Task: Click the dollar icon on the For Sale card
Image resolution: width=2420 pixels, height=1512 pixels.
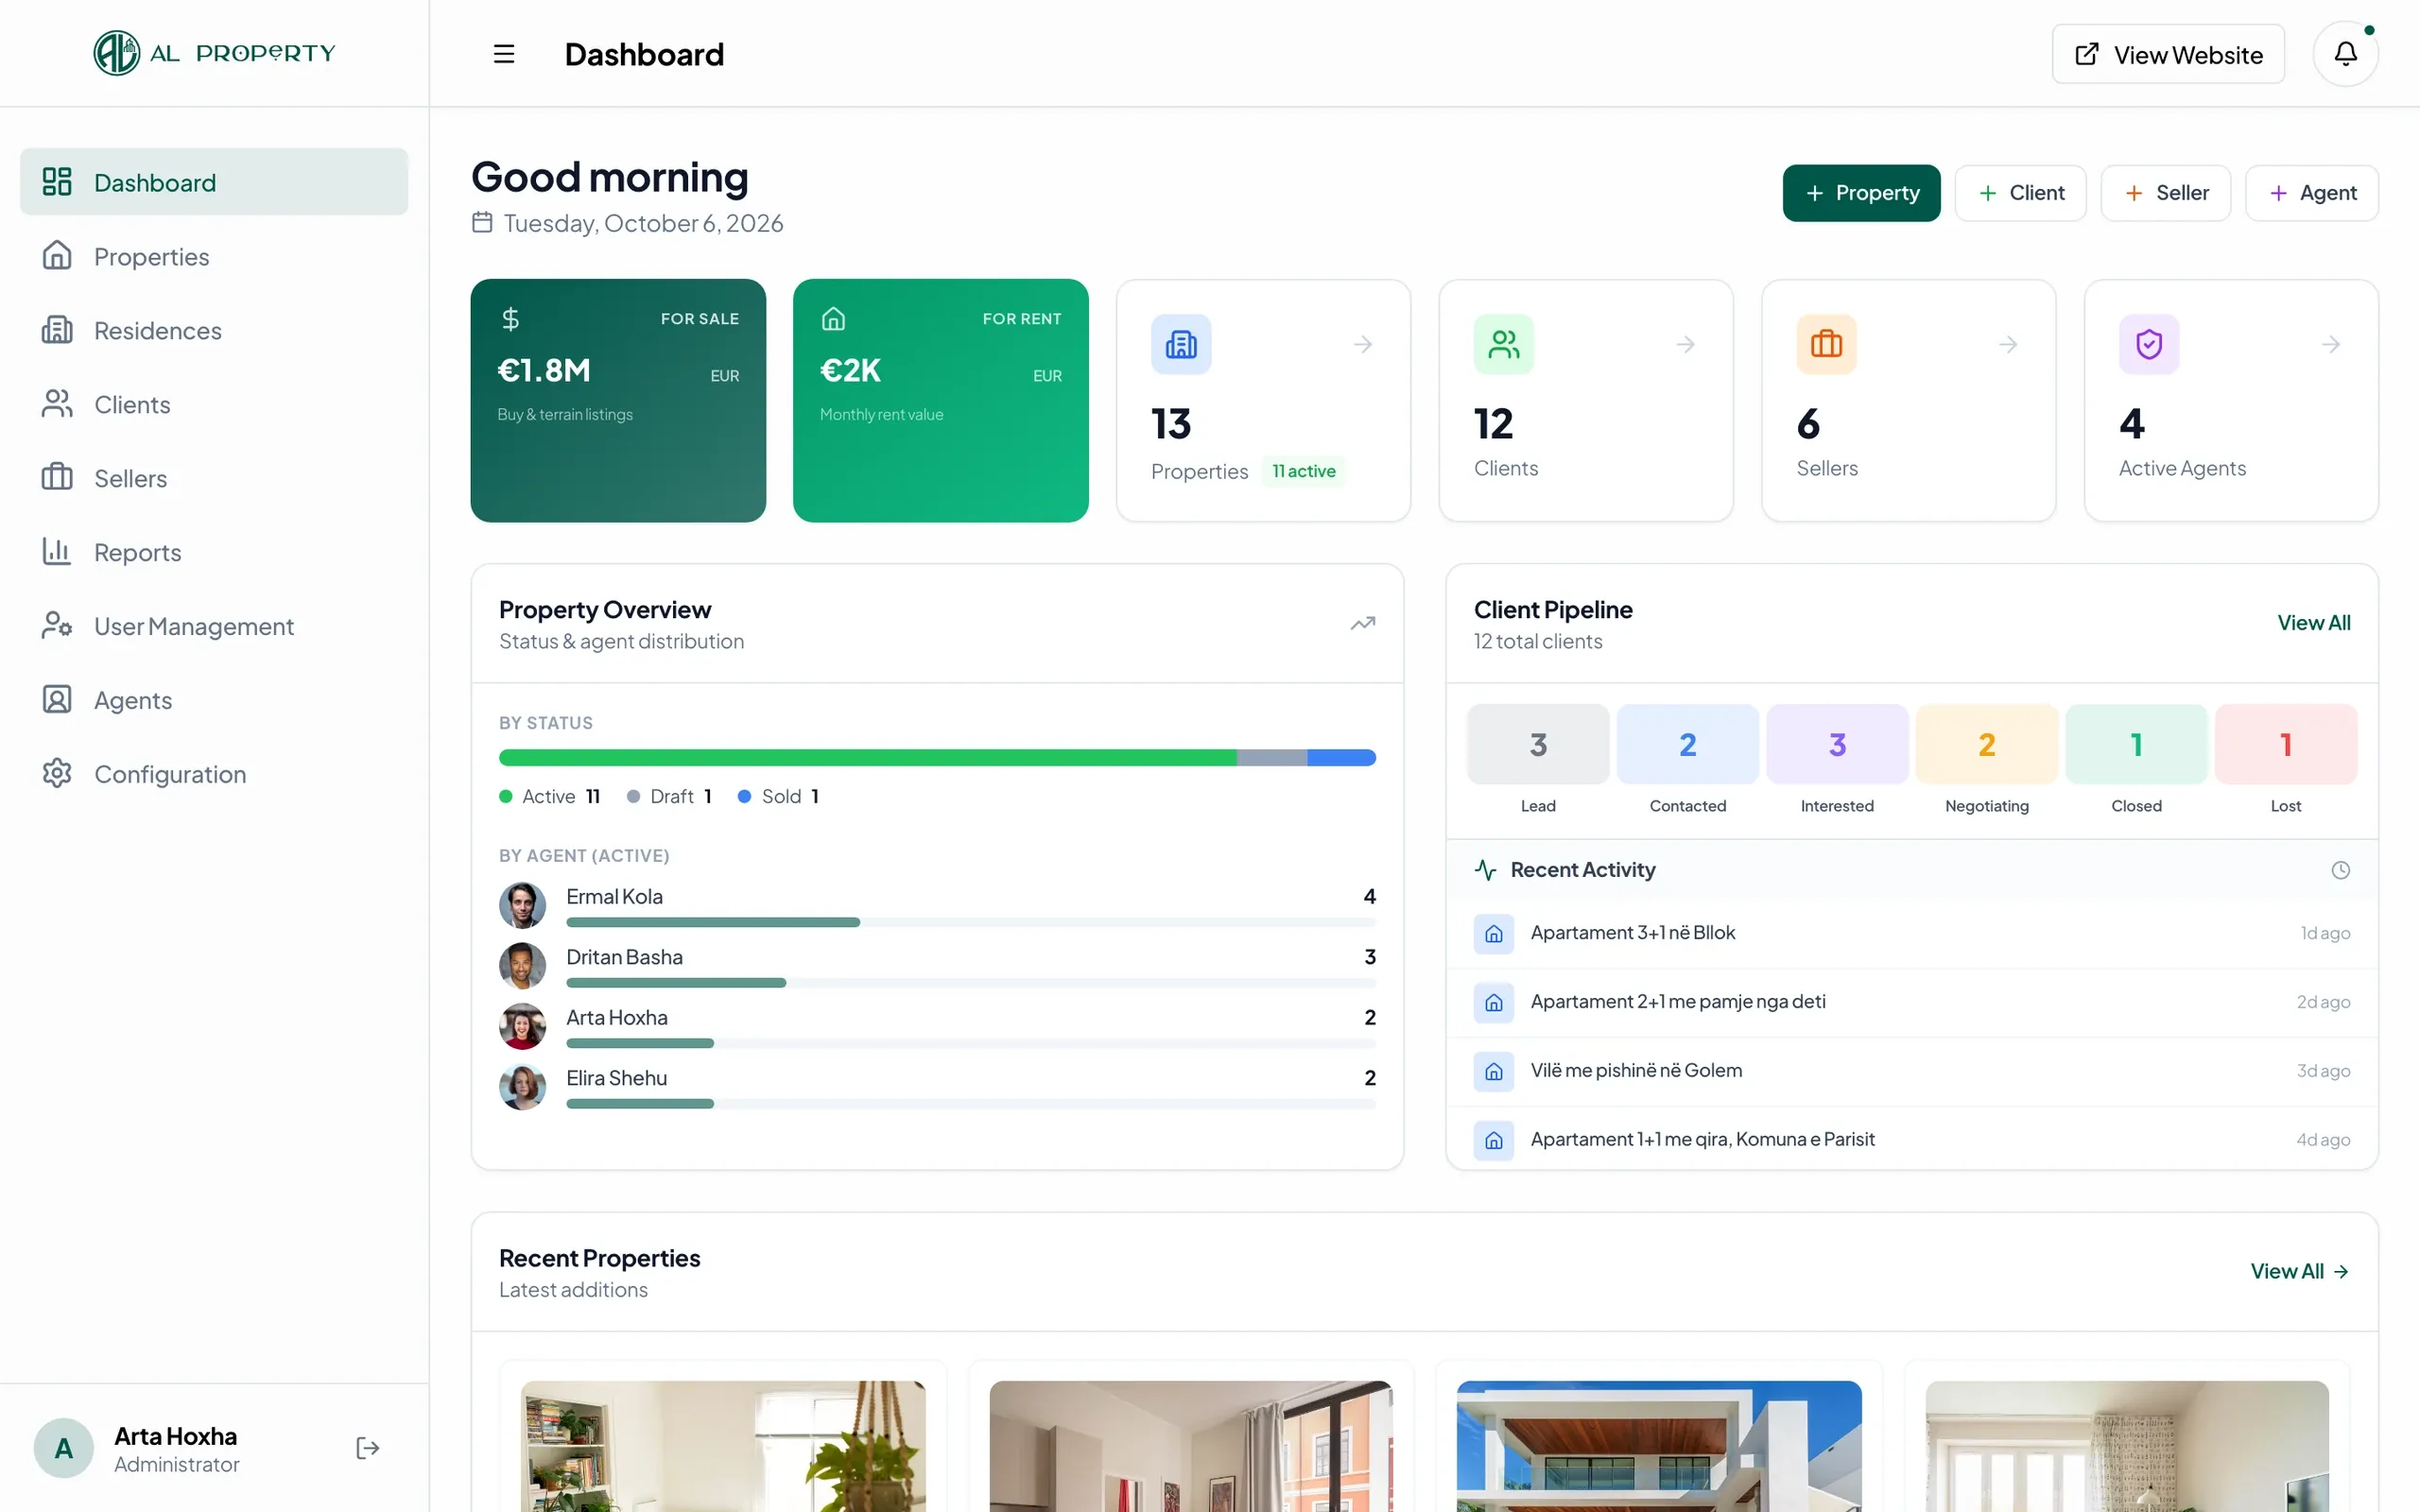Action: pos(510,319)
